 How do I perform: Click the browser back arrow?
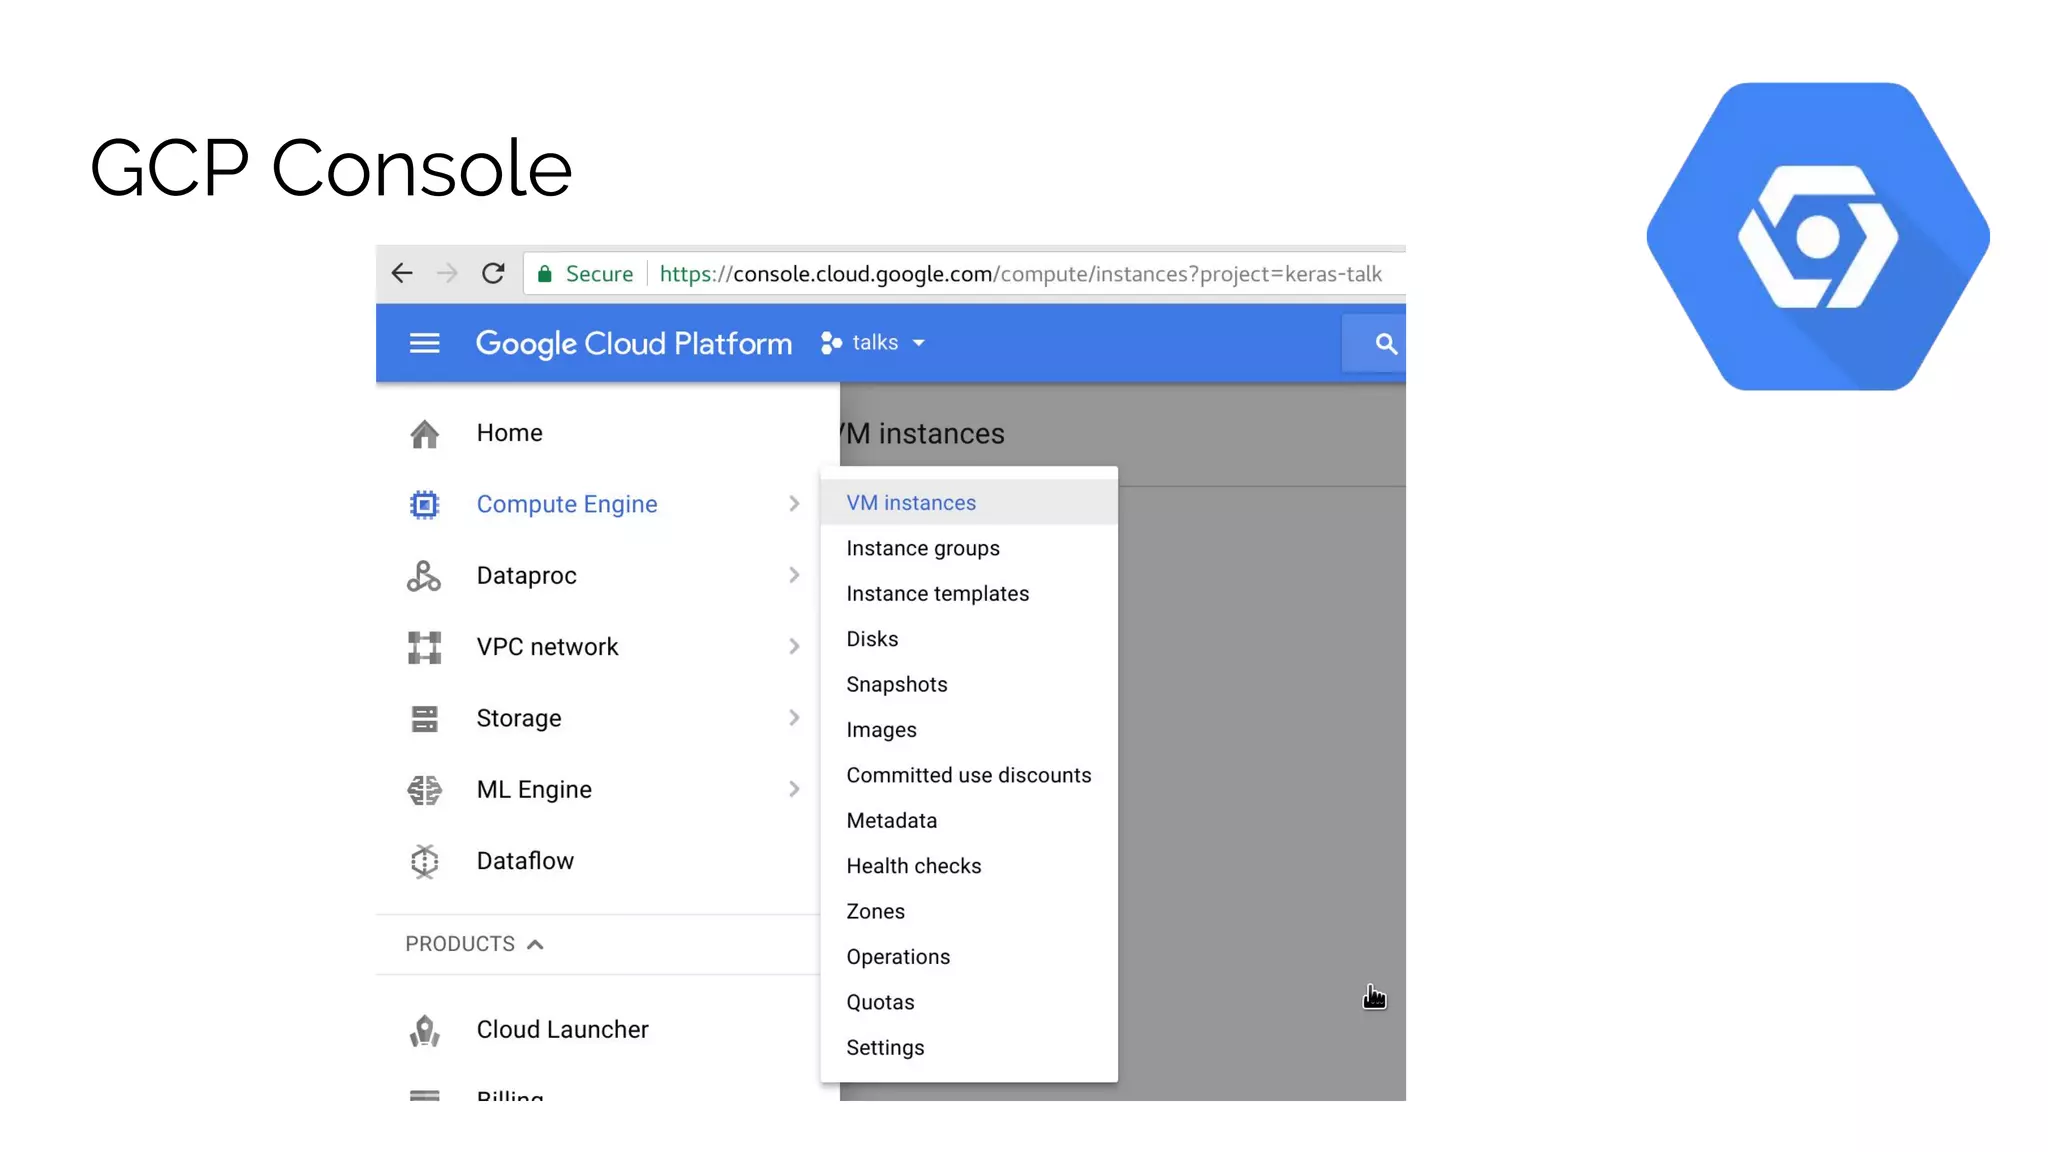click(x=402, y=273)
